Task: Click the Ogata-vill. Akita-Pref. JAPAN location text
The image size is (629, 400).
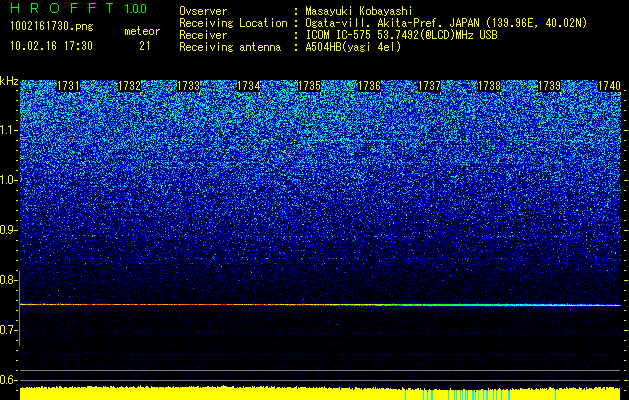Action: [x=446, y=23]
